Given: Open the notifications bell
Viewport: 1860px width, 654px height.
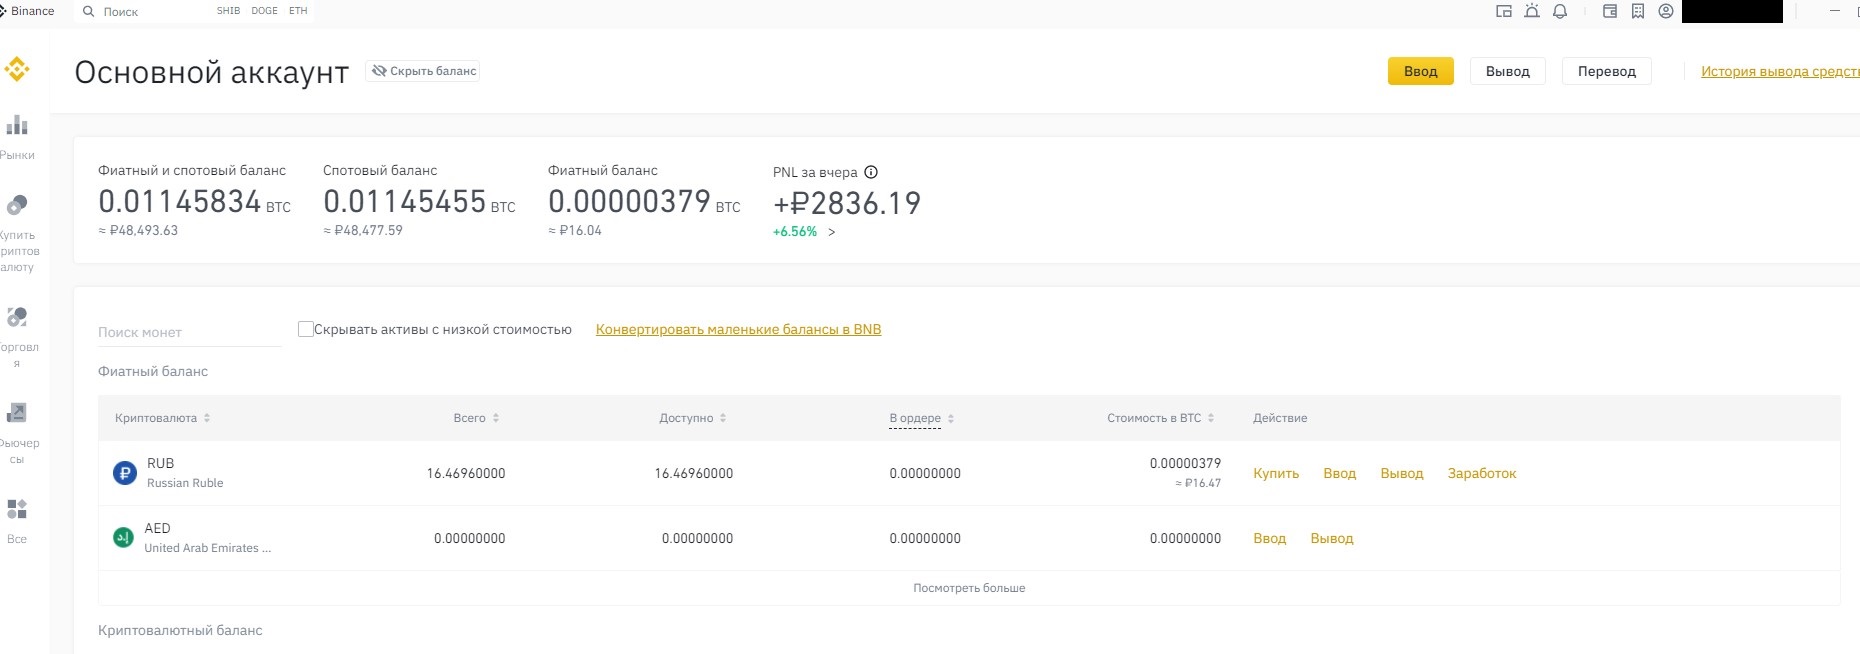Looking at the screenshot, I should [1560, 12].
